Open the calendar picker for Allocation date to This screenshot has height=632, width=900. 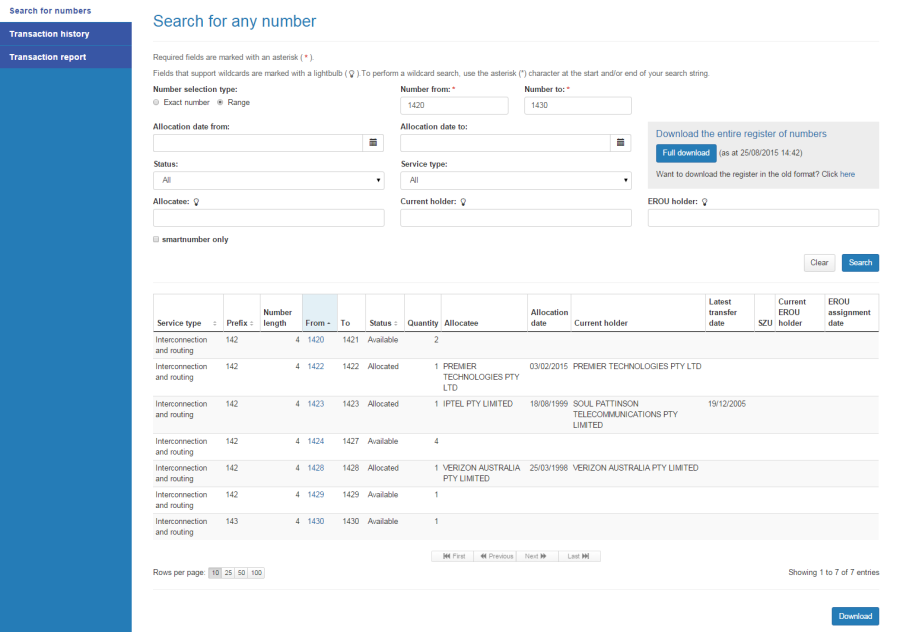click(620, 142)
